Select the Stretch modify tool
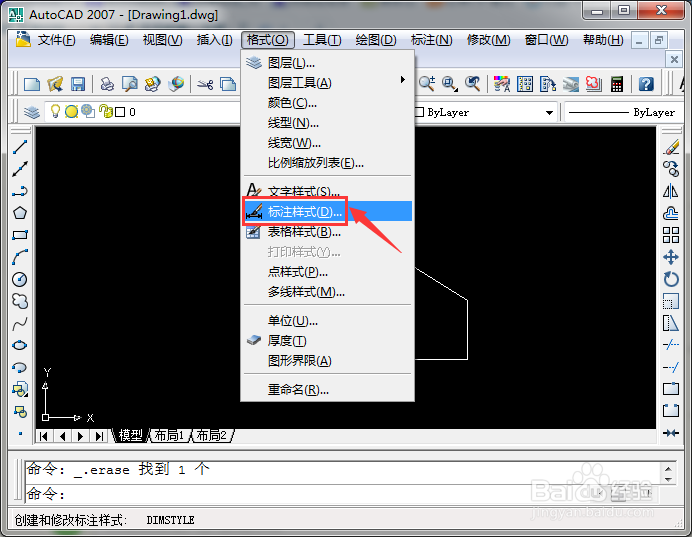This screenshot has width=692, height=537. tap(671, 323)
